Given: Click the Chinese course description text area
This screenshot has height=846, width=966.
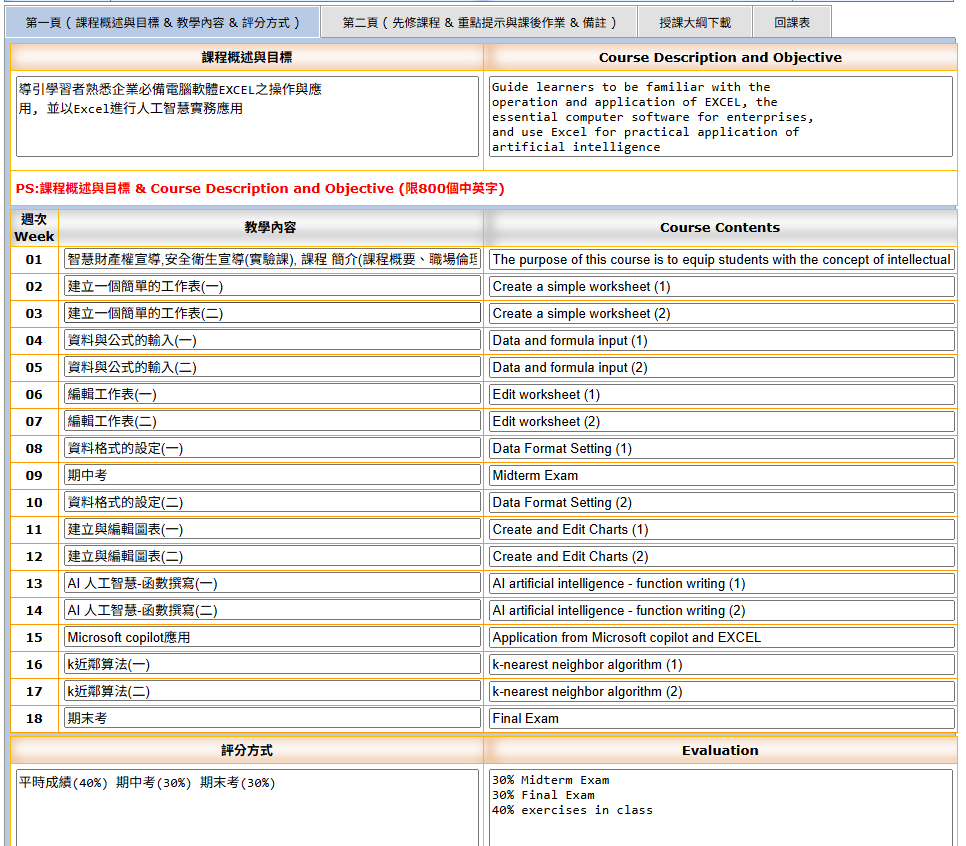Looking at the screenshot, I should coord(247,116).
